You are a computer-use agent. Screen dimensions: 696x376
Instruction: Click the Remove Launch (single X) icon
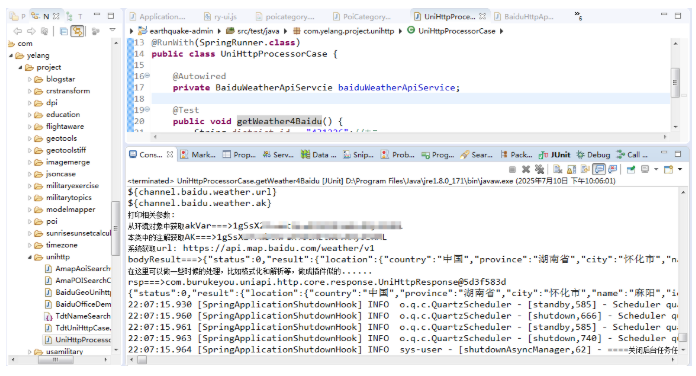point(526,169)
